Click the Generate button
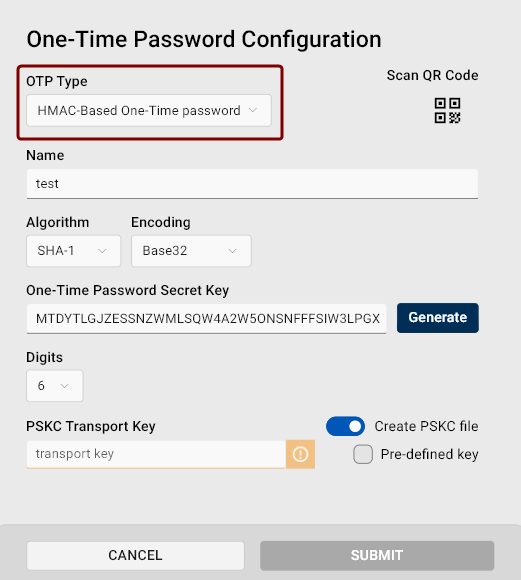 click(x=438, y=318)
